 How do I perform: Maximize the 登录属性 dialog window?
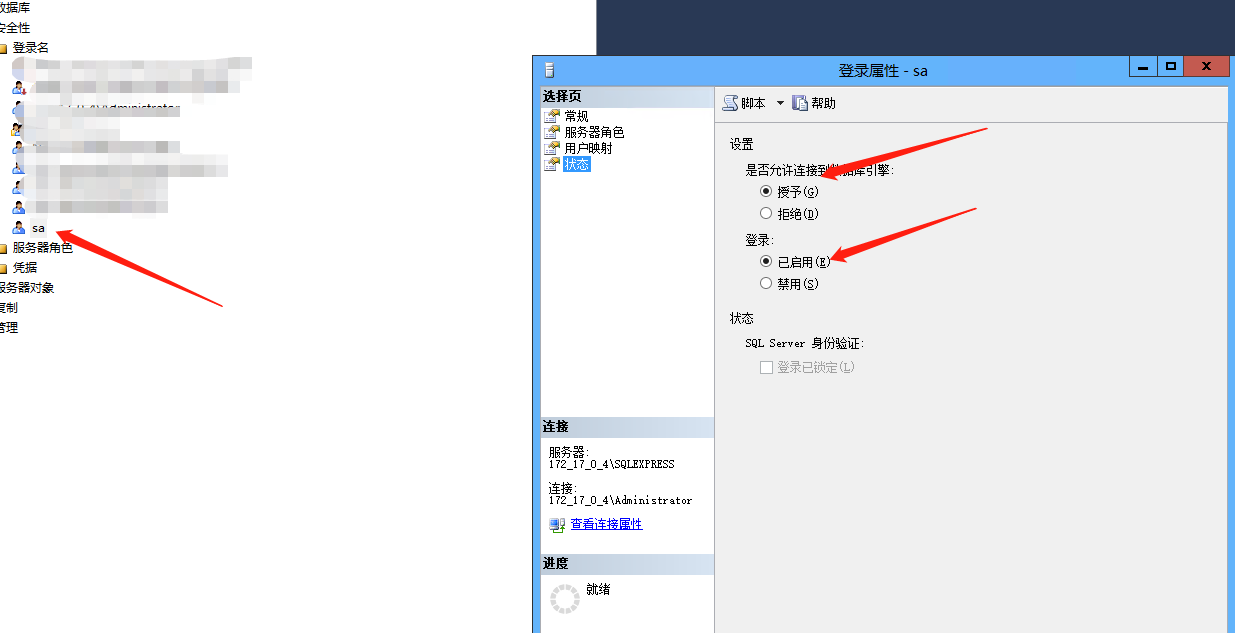[1170, 66]
